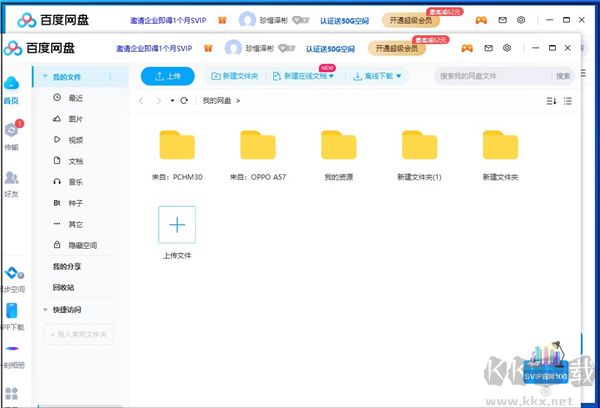Click the sort order icon above the folders

pyautogui.click(x=551, y=101)
